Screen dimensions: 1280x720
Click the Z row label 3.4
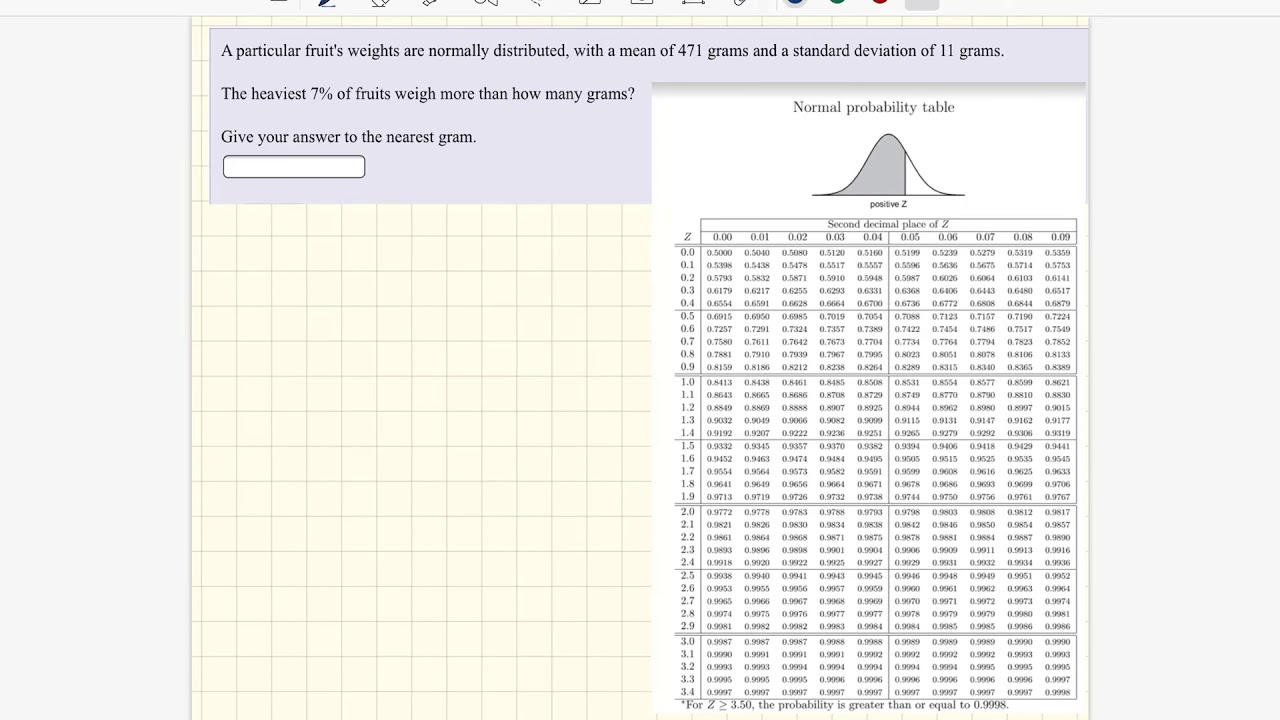point(688,692)
